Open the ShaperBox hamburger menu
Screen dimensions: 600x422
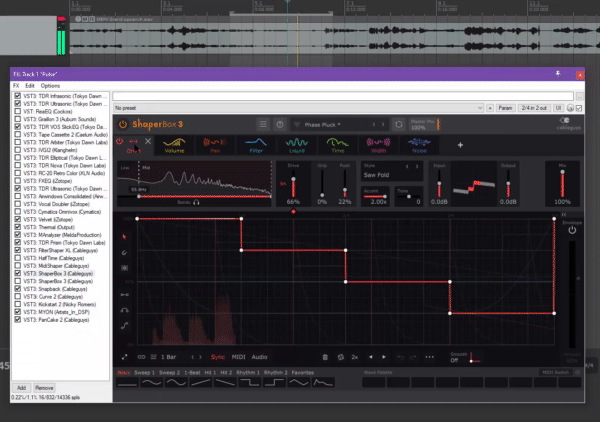(263, 124)
